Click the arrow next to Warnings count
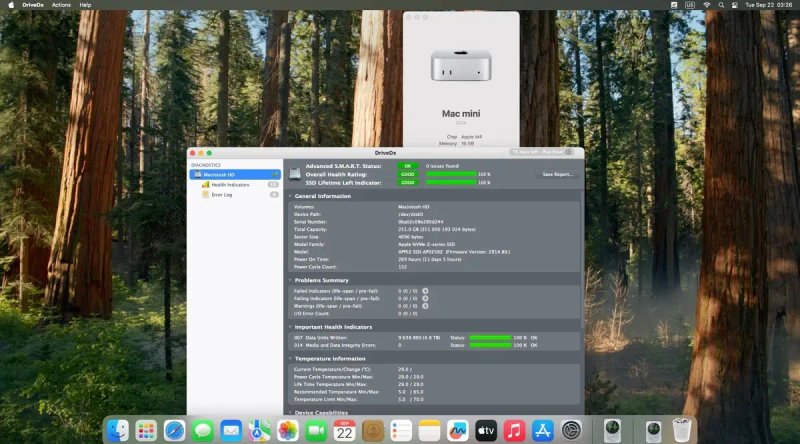This screenshot has height=444, width=800. coord(425,306)
